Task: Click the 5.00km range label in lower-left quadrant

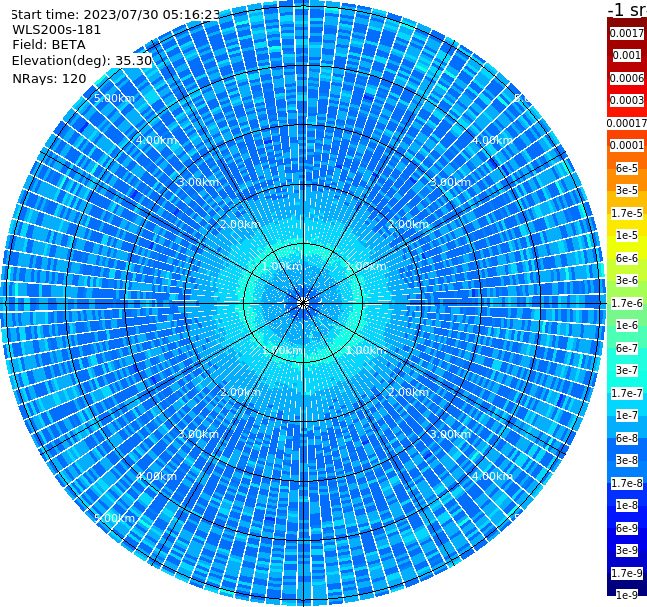Action: (x=114, y=518)
